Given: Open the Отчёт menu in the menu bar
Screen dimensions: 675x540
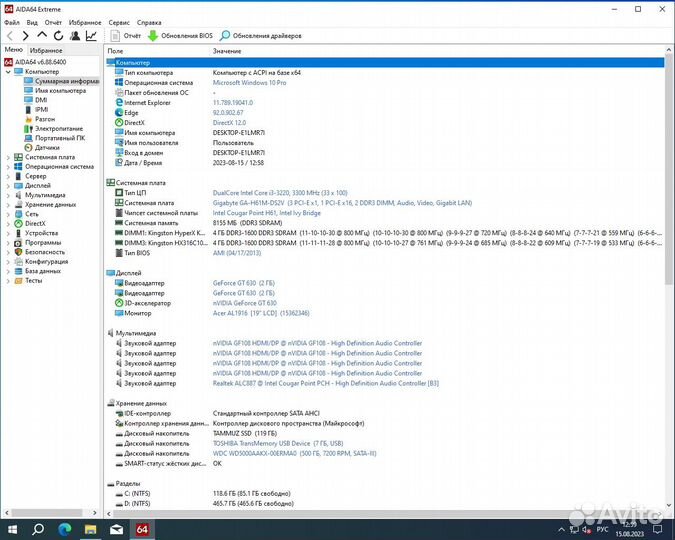Looking at the screenshot, I should pos(53,22).
